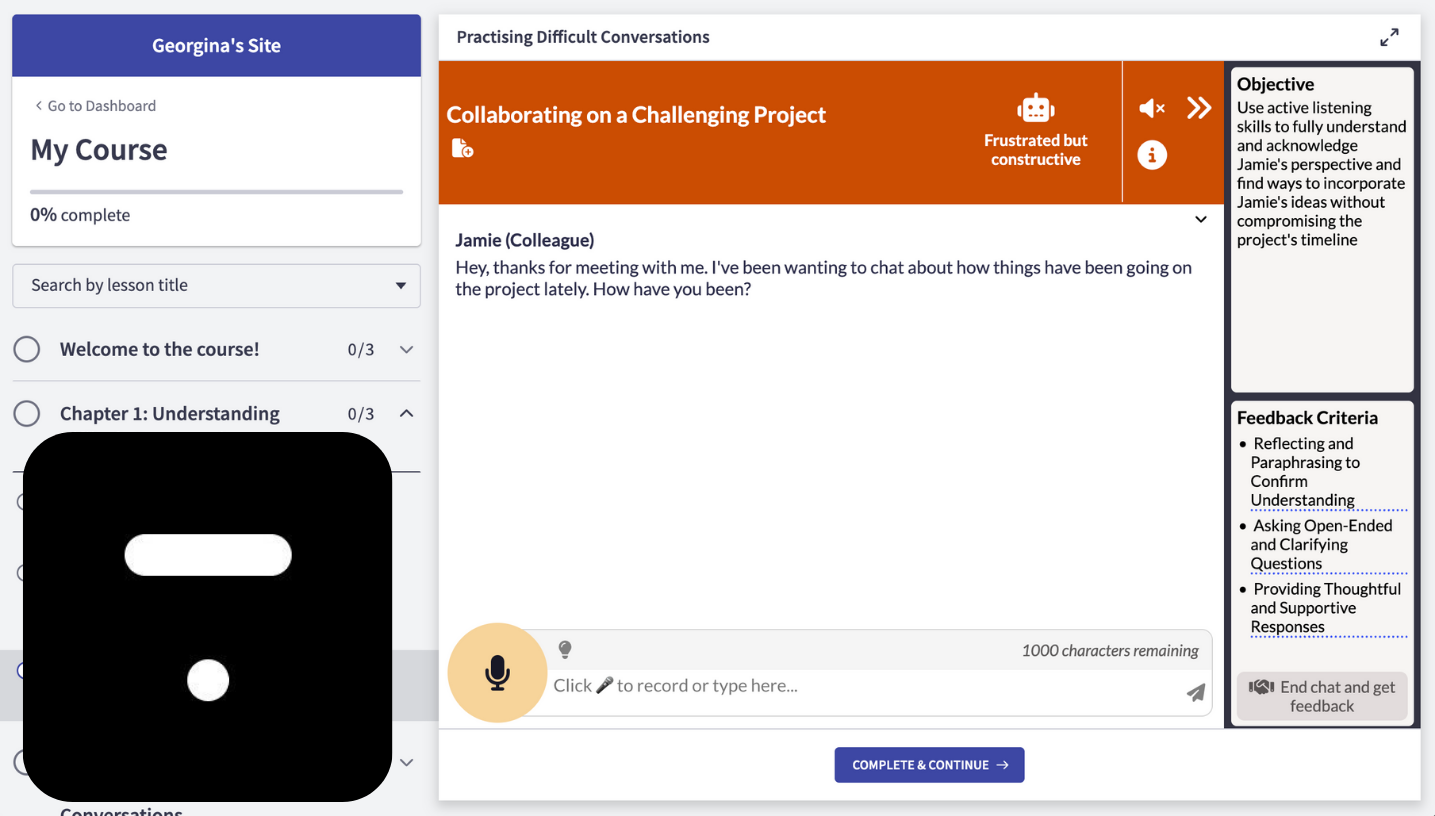Expand lesson to fullscreen view
Image resolution: width=1435 pixels, height=816 pixels.
(1389, 38)
